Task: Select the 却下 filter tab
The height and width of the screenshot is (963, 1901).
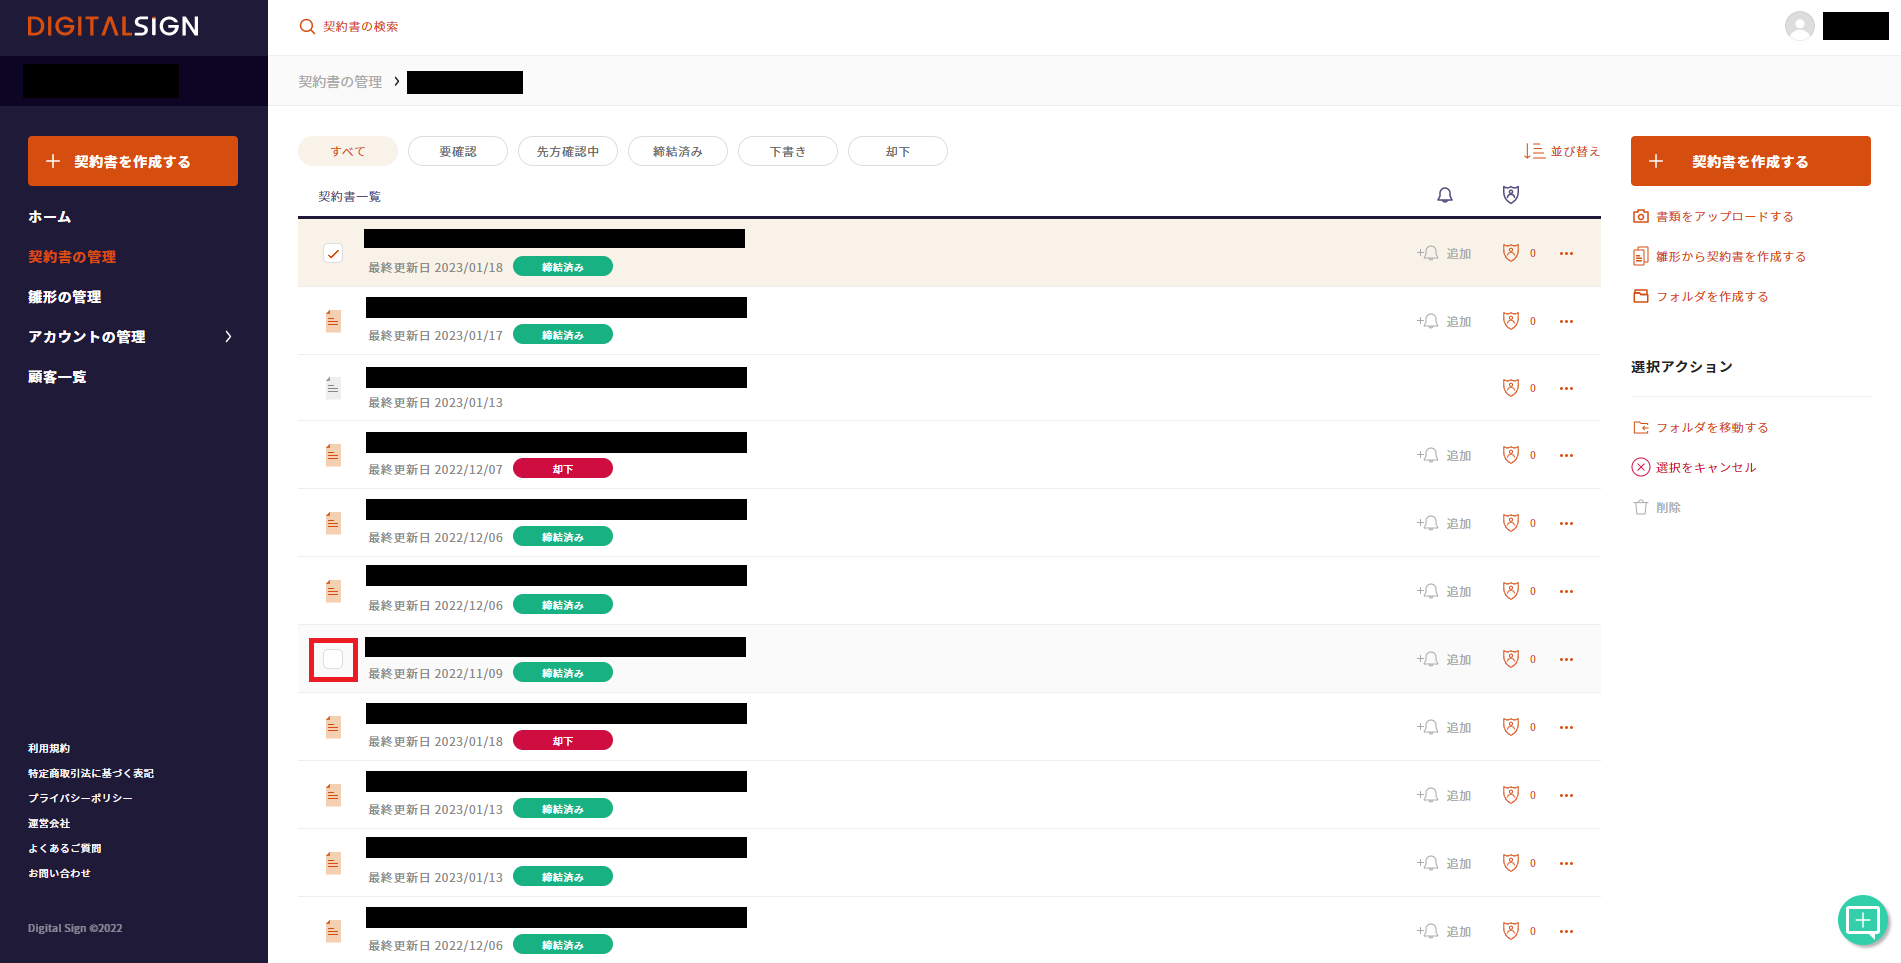Action: pyautogui.click(x=897, y=152)
